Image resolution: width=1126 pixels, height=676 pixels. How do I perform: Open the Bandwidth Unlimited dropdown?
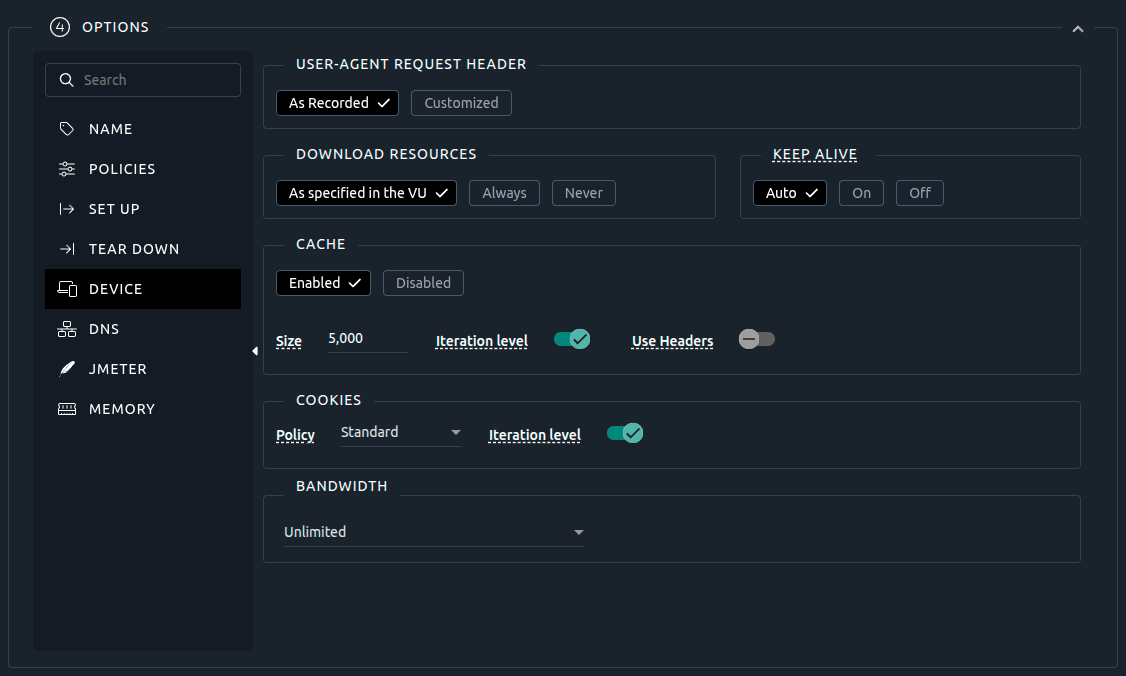(x=433, y=532)
